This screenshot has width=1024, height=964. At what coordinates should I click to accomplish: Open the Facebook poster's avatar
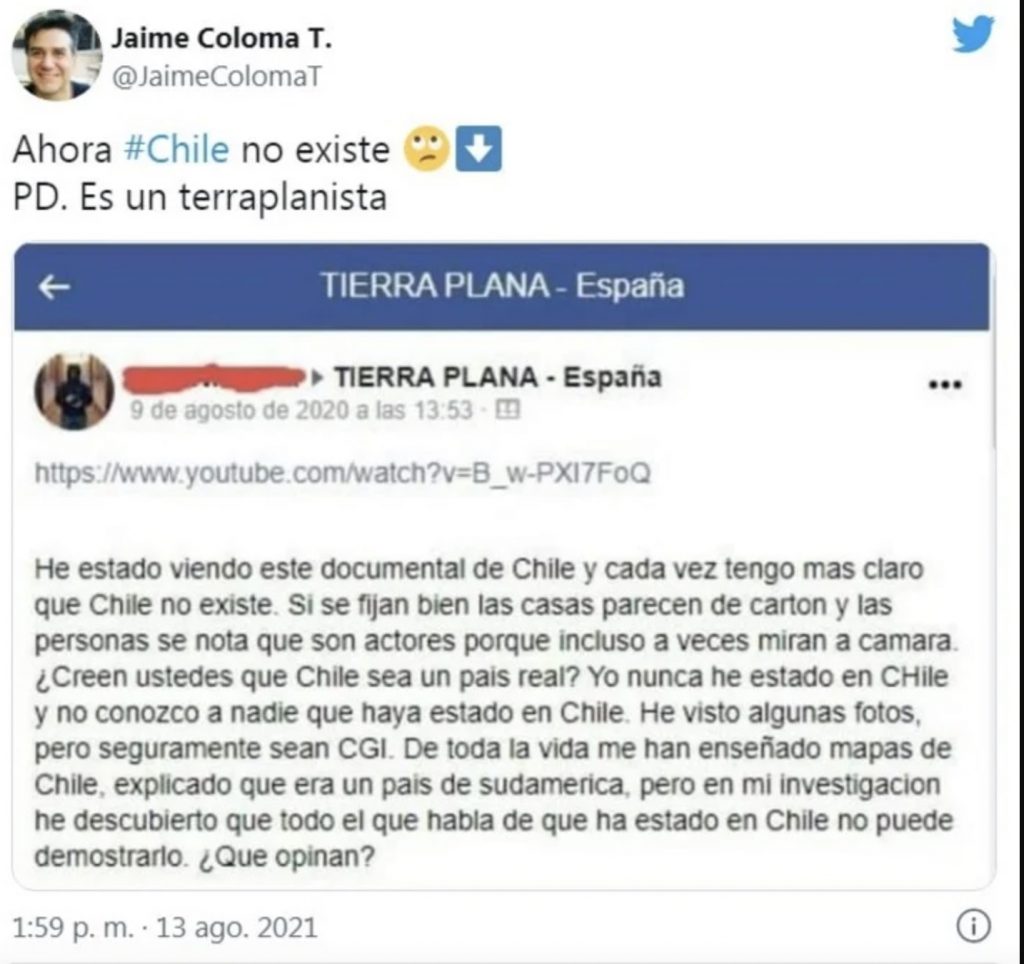(x=74, y=391)
